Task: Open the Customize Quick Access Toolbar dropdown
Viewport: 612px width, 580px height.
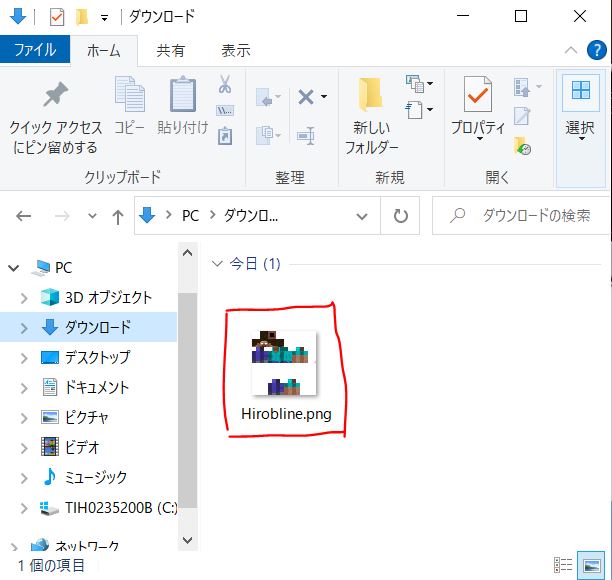Action: (104, 18)
